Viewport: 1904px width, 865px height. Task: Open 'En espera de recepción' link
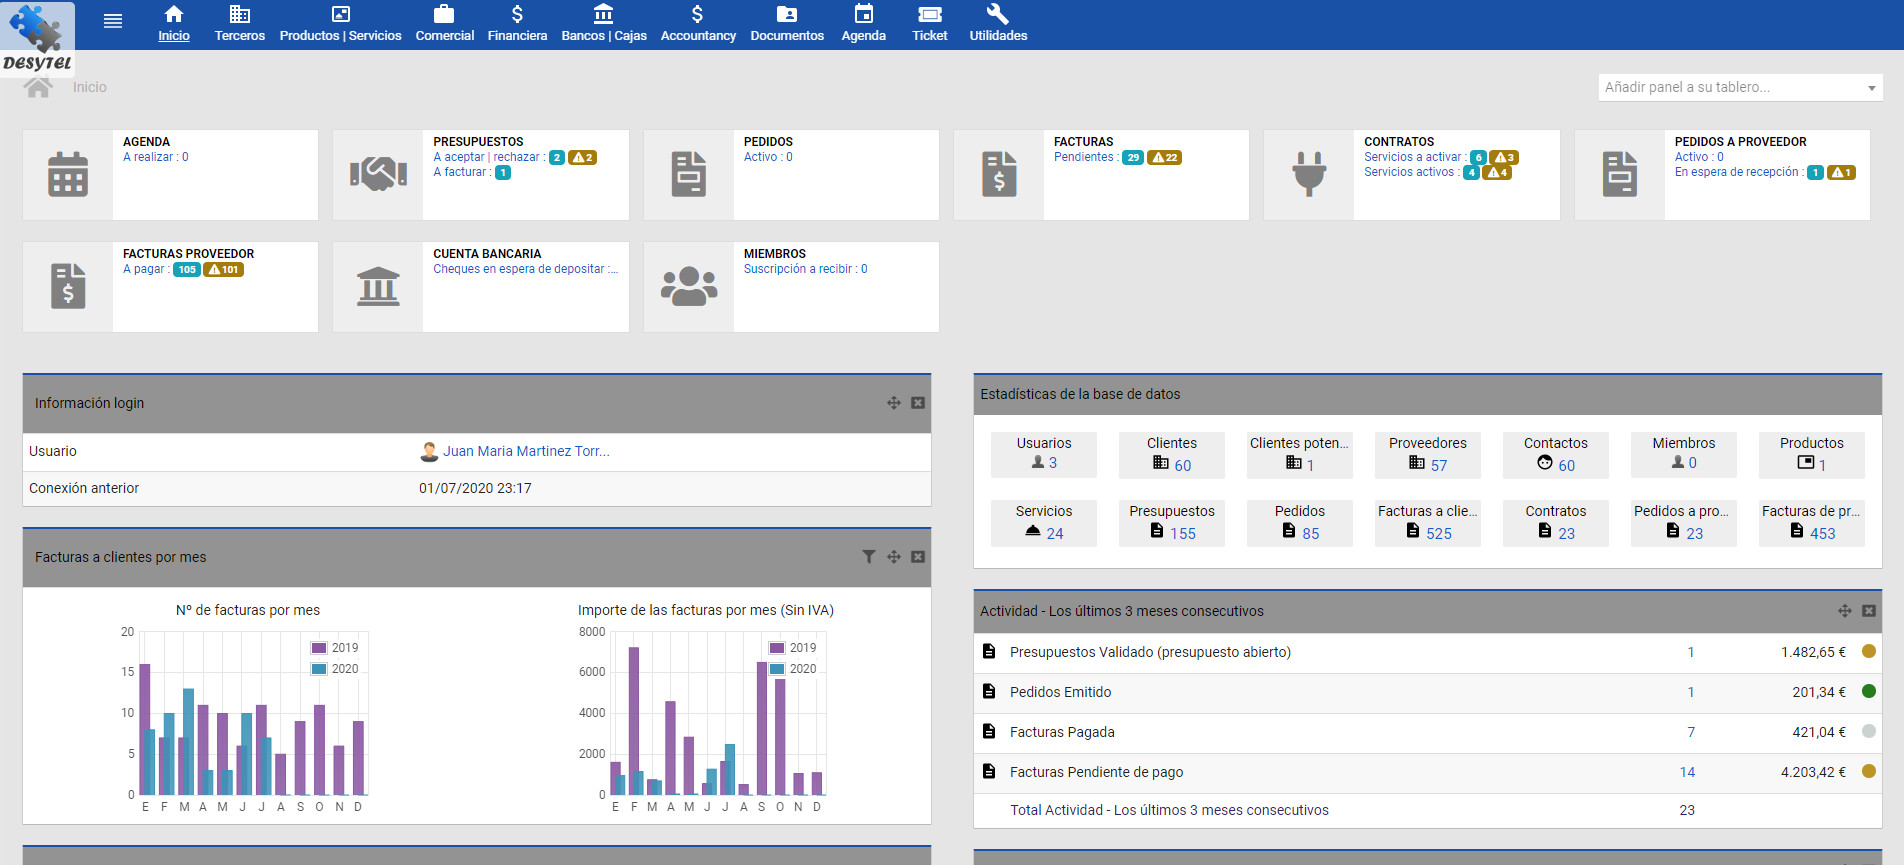point(1739,172)
